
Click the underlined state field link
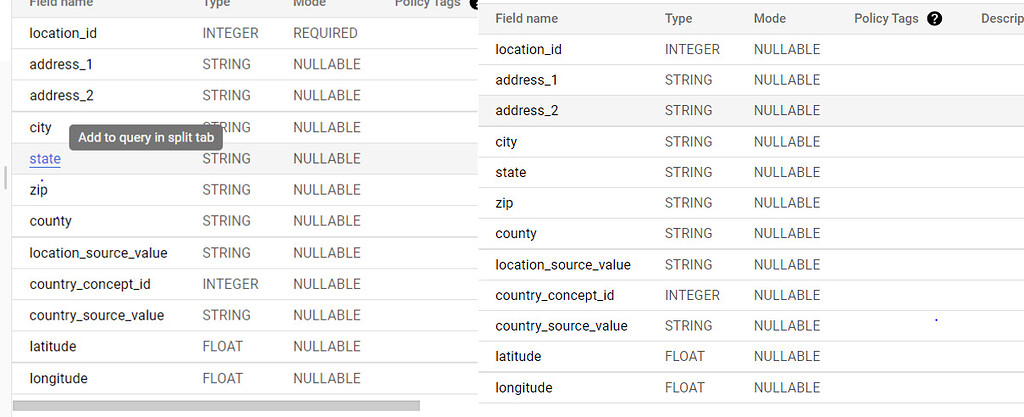tap(45, 159)
